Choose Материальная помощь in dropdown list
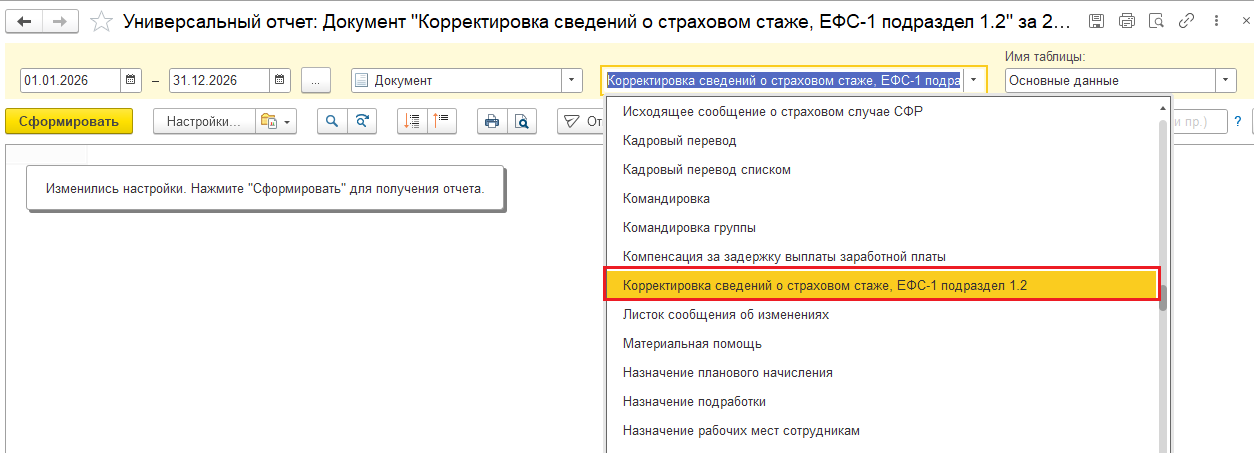The image size is (1254, 453). tap(692, 343)
